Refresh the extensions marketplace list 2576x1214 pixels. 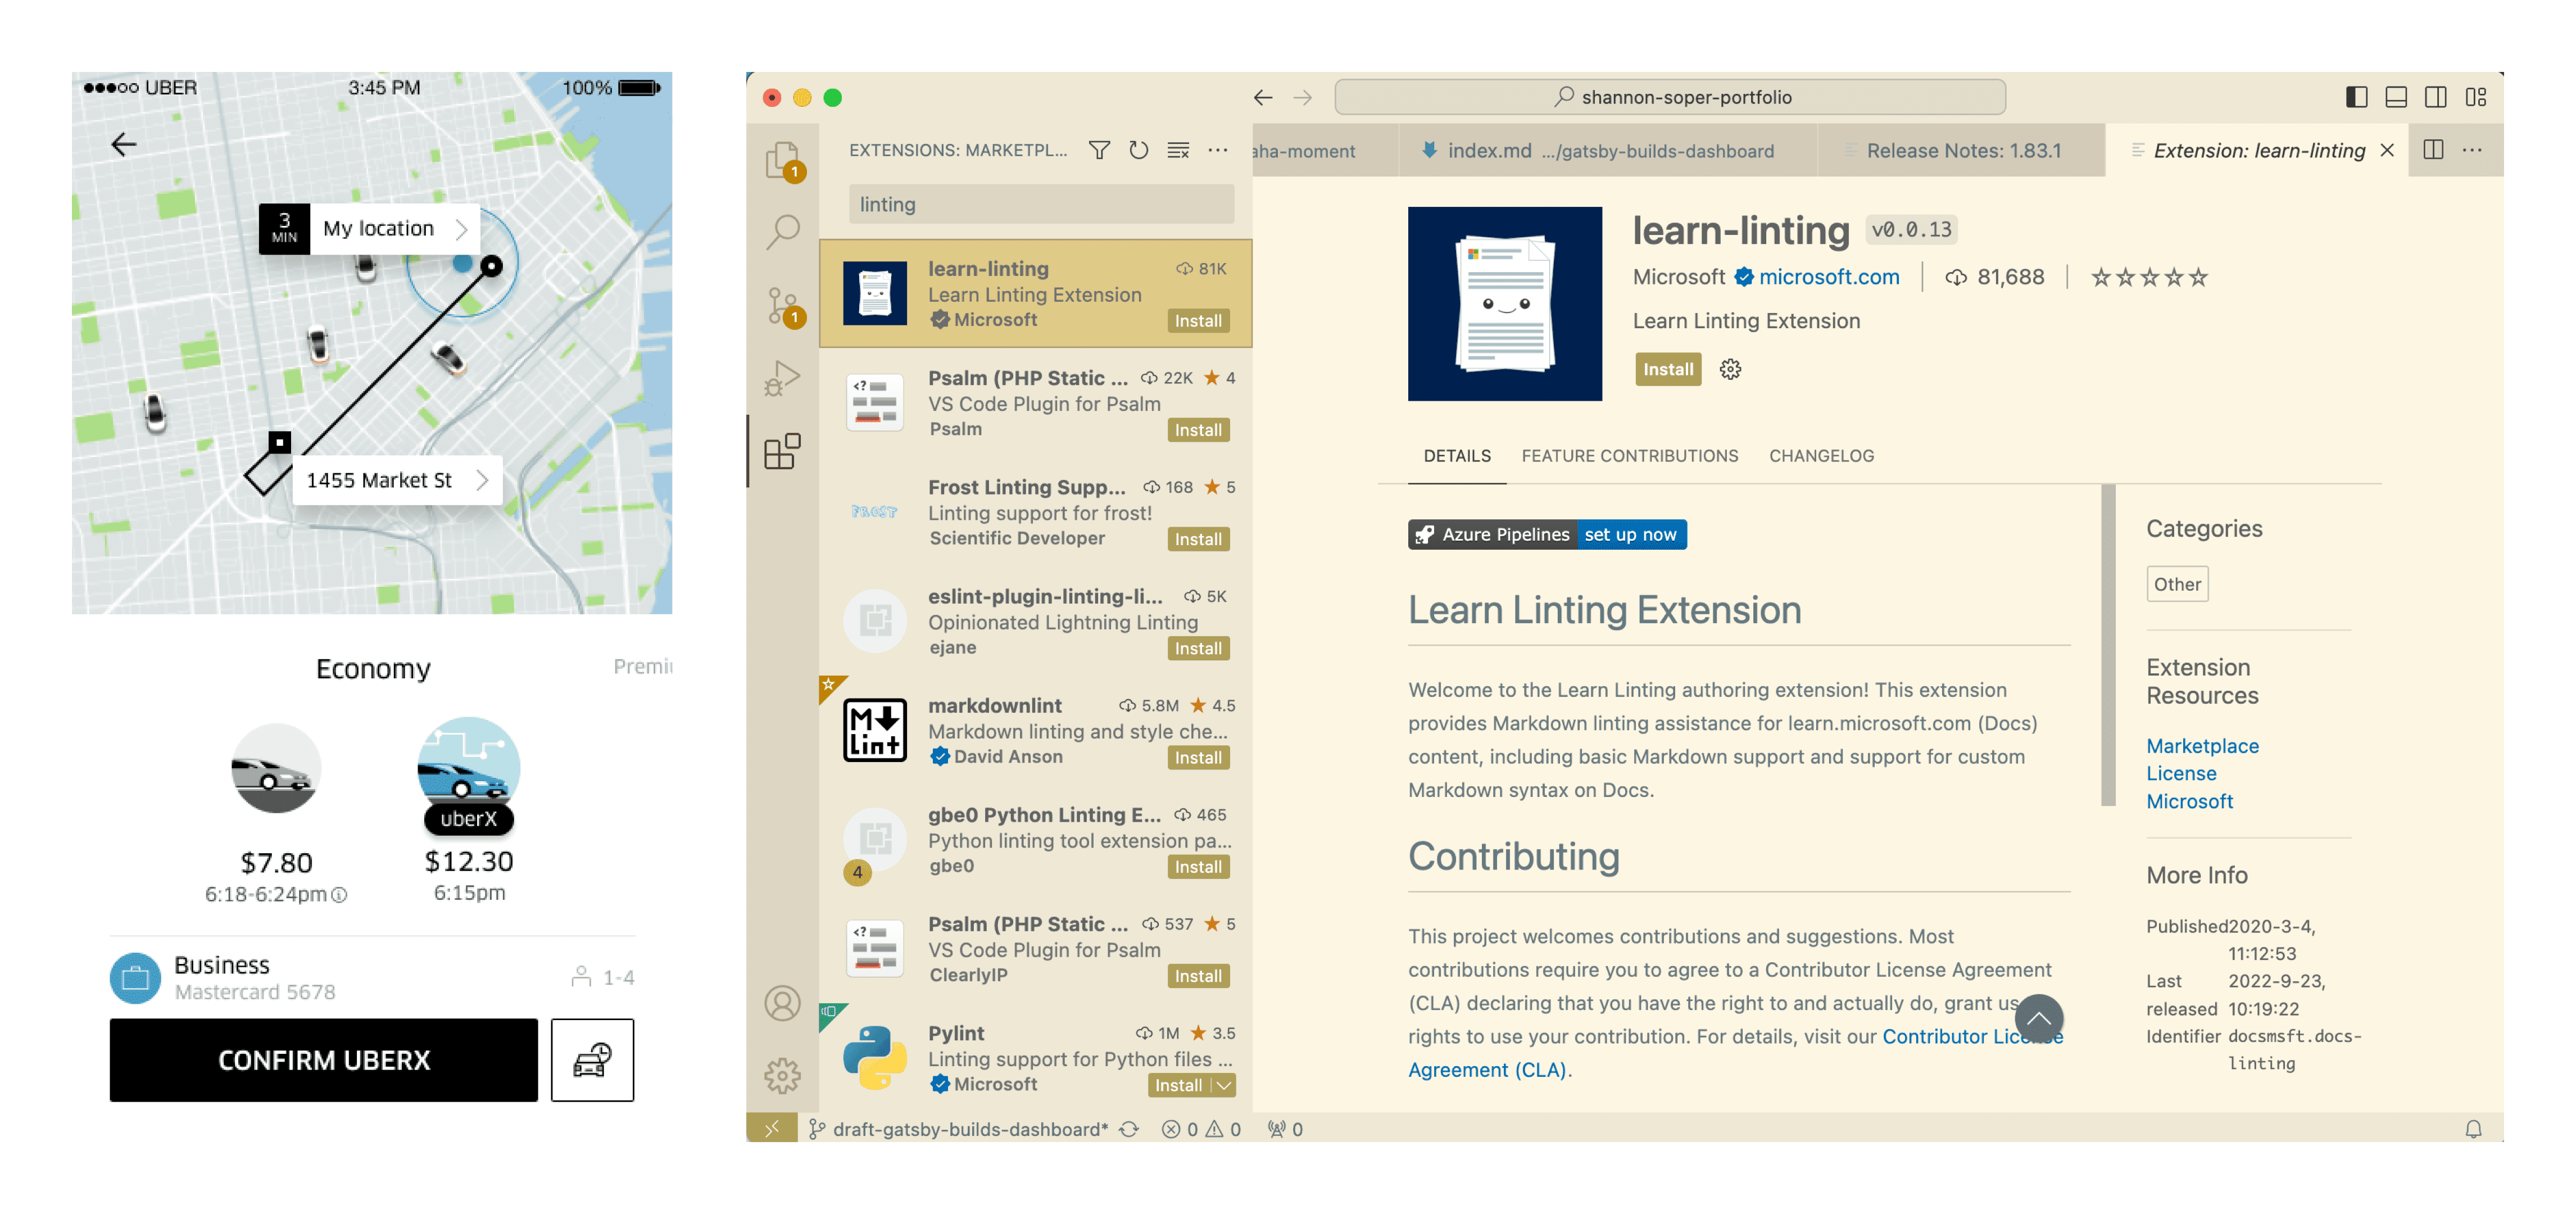click(1138, 150)
